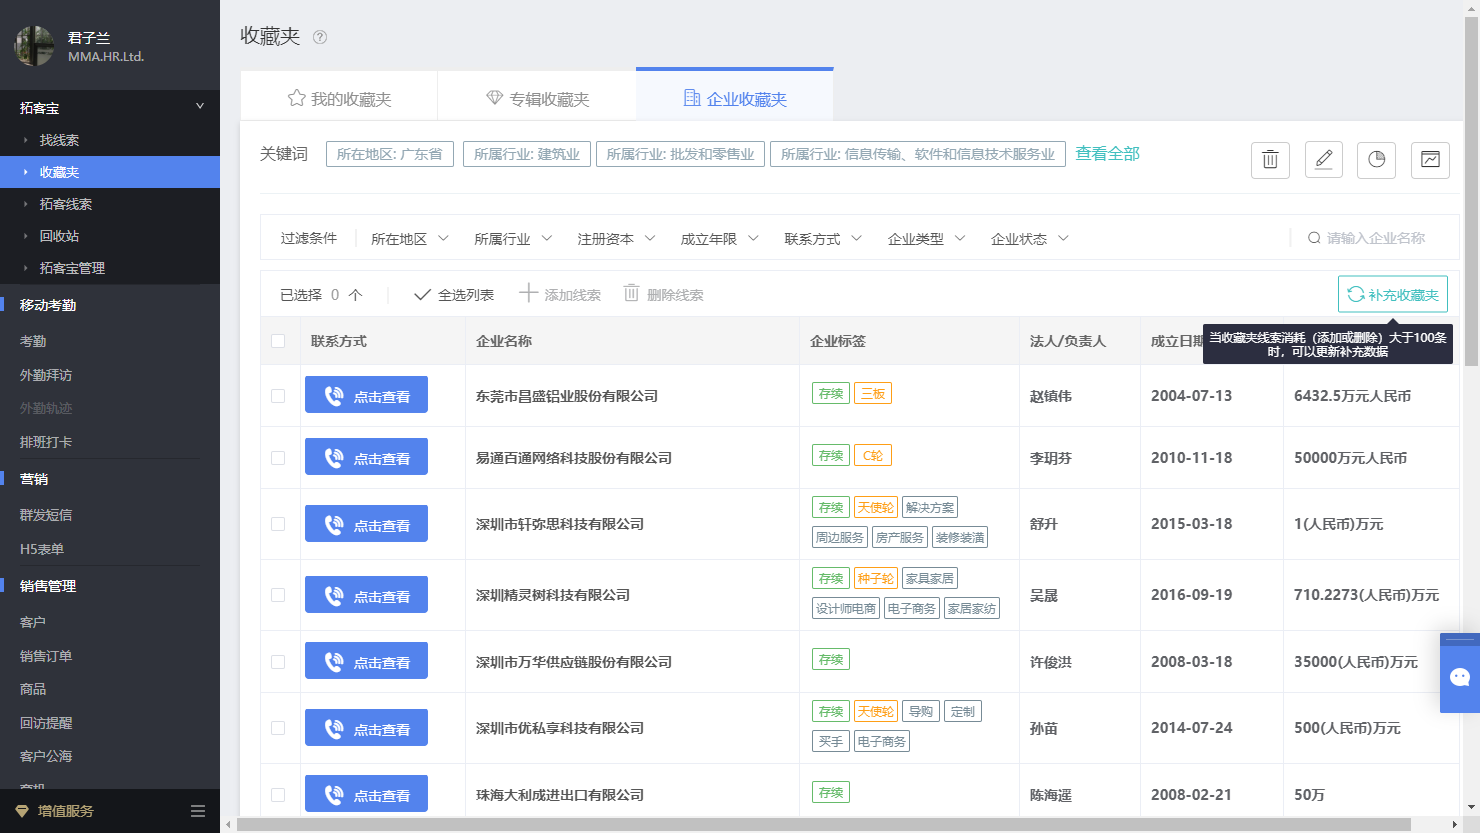This screenshot has height=833, width=1480.
Task: Click the star icon in 我的收藏夹 tab
Action: tap(296, 98)
